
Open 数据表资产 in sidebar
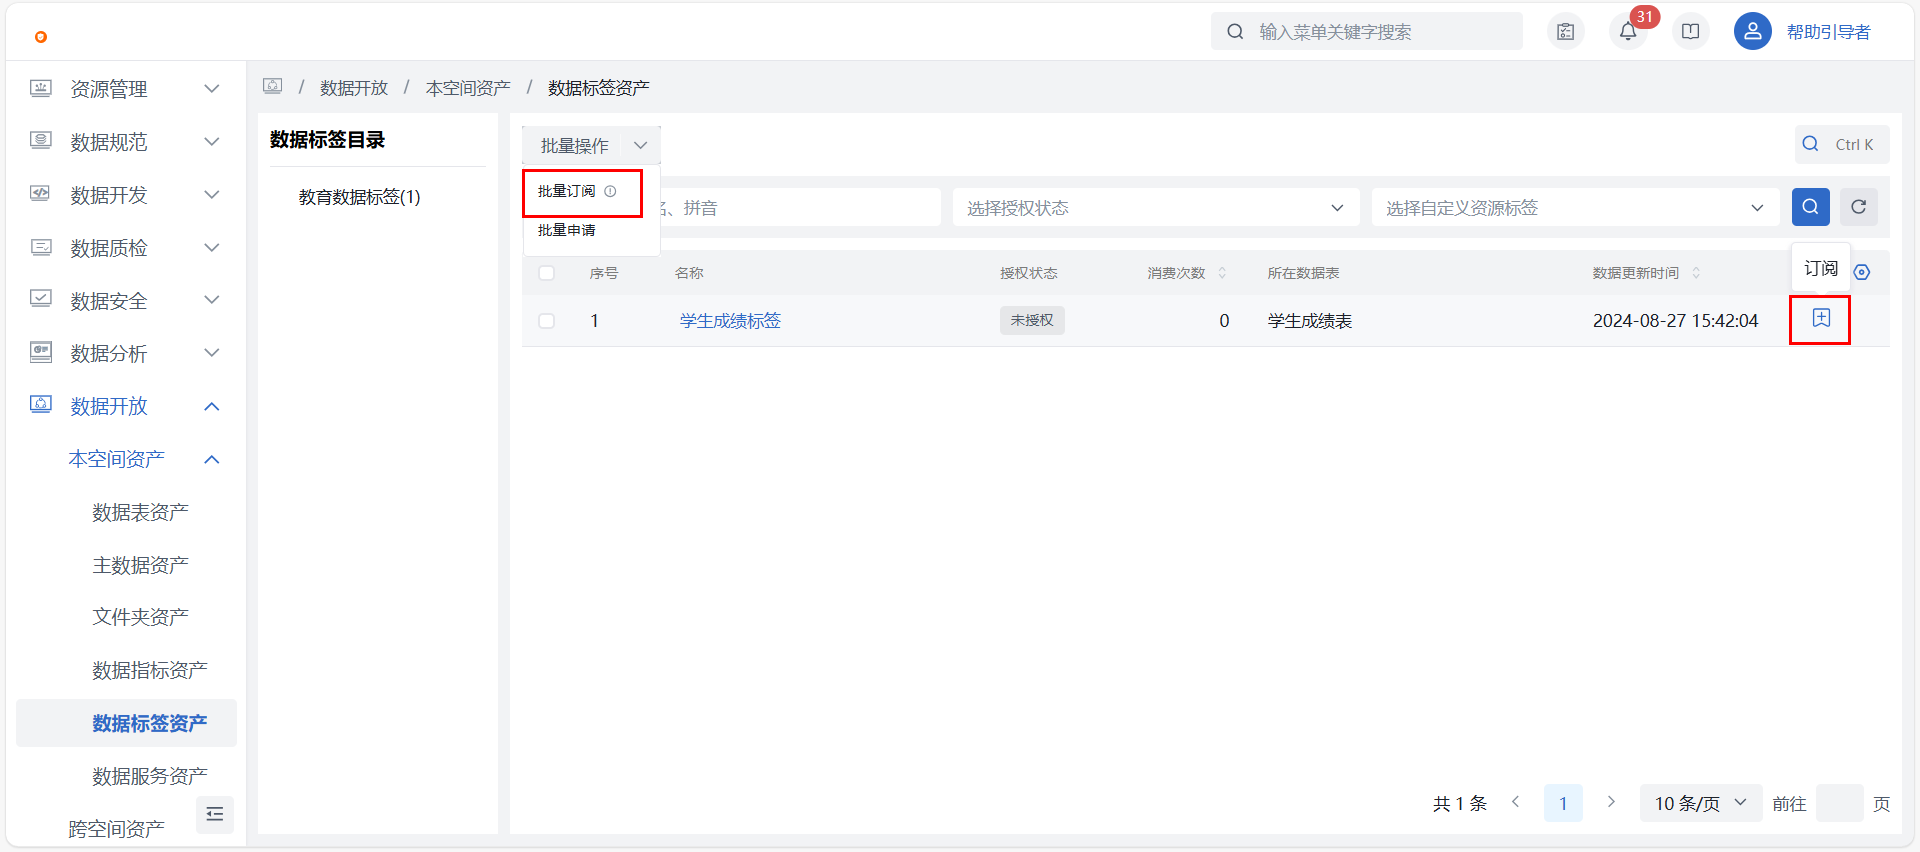pyautogui.click(x=140, y=512)
